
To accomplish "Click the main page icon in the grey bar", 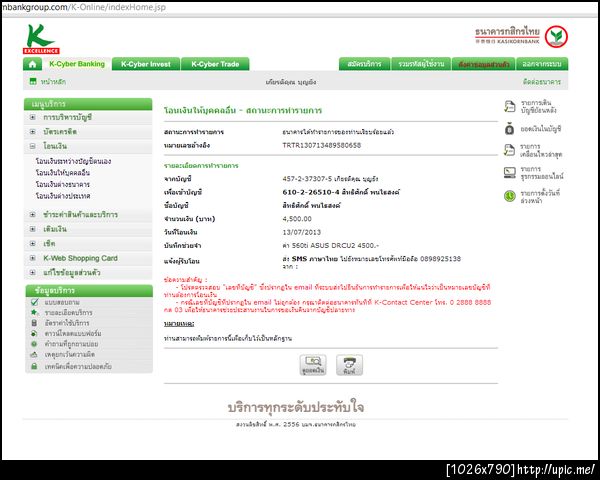I will tap(33, 82).
